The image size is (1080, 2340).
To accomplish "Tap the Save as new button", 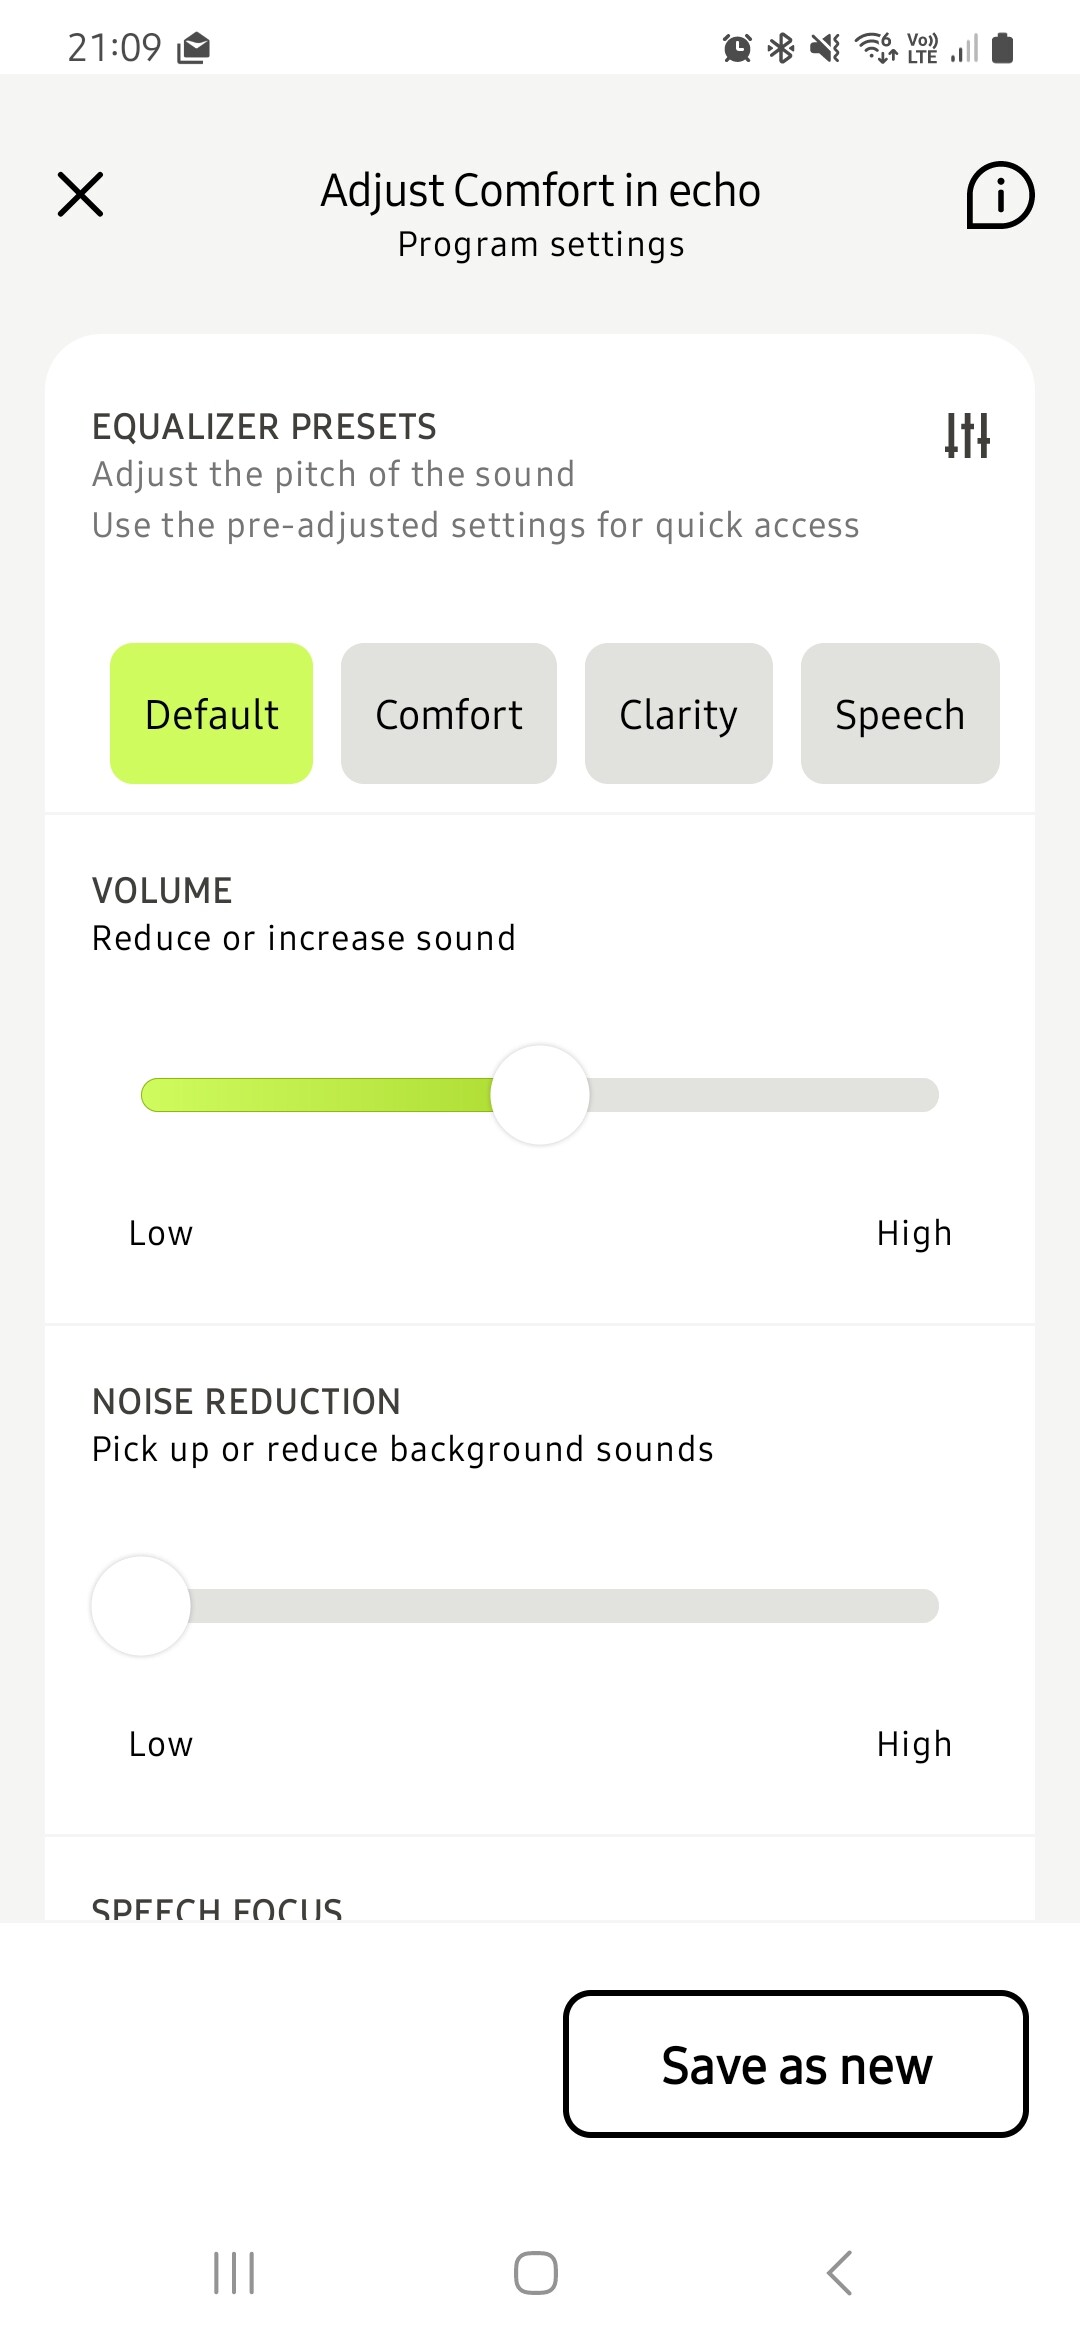I will pyautogui.click(x=796, y=2064).
